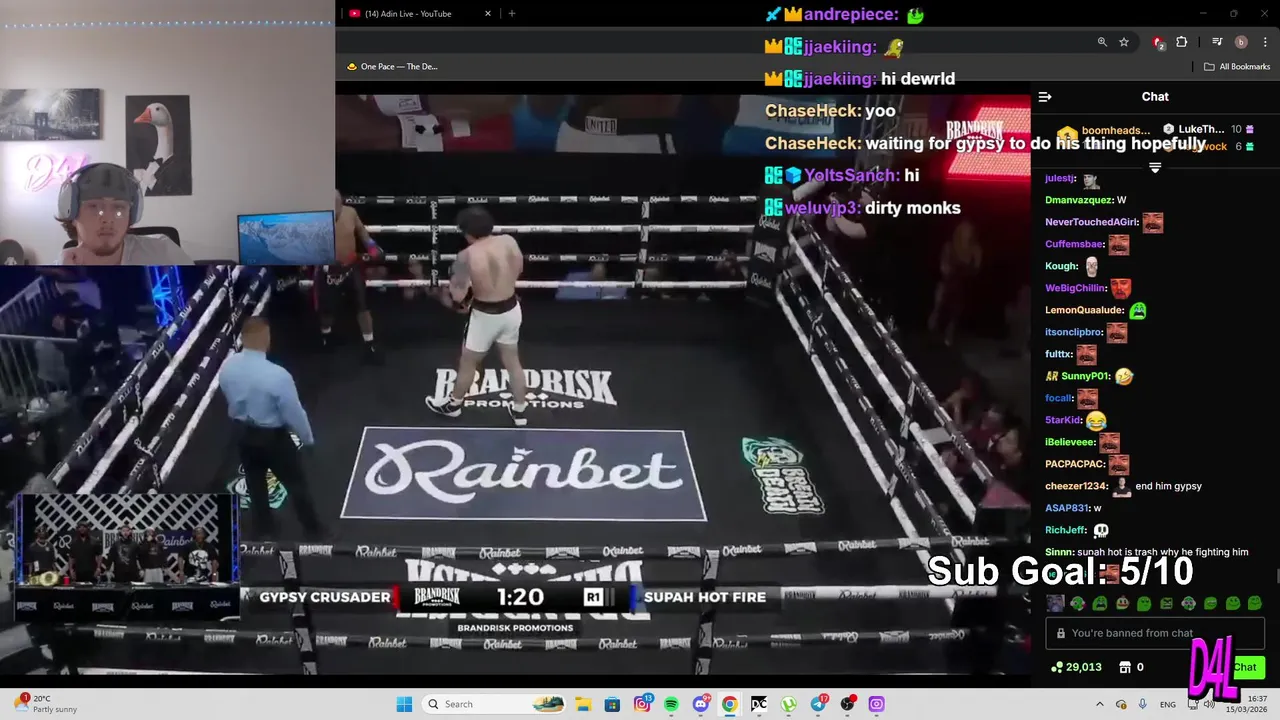
Task: Open uTorrent from the taskbar
Action: click(789, 704)
